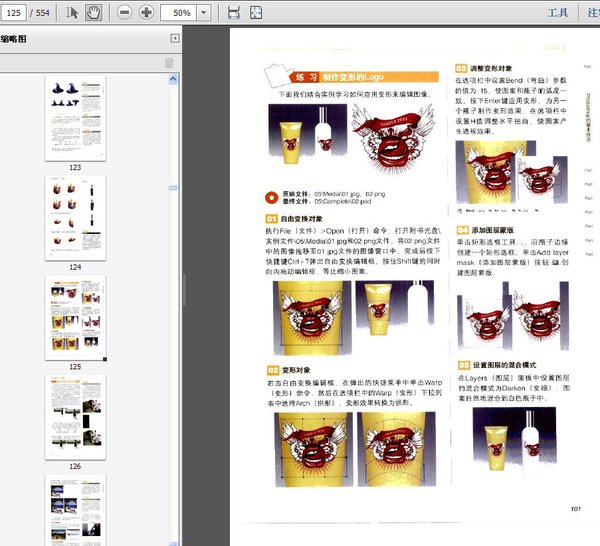
Task: Open page 126 thumbnail
Action: [x=75, y=417]
